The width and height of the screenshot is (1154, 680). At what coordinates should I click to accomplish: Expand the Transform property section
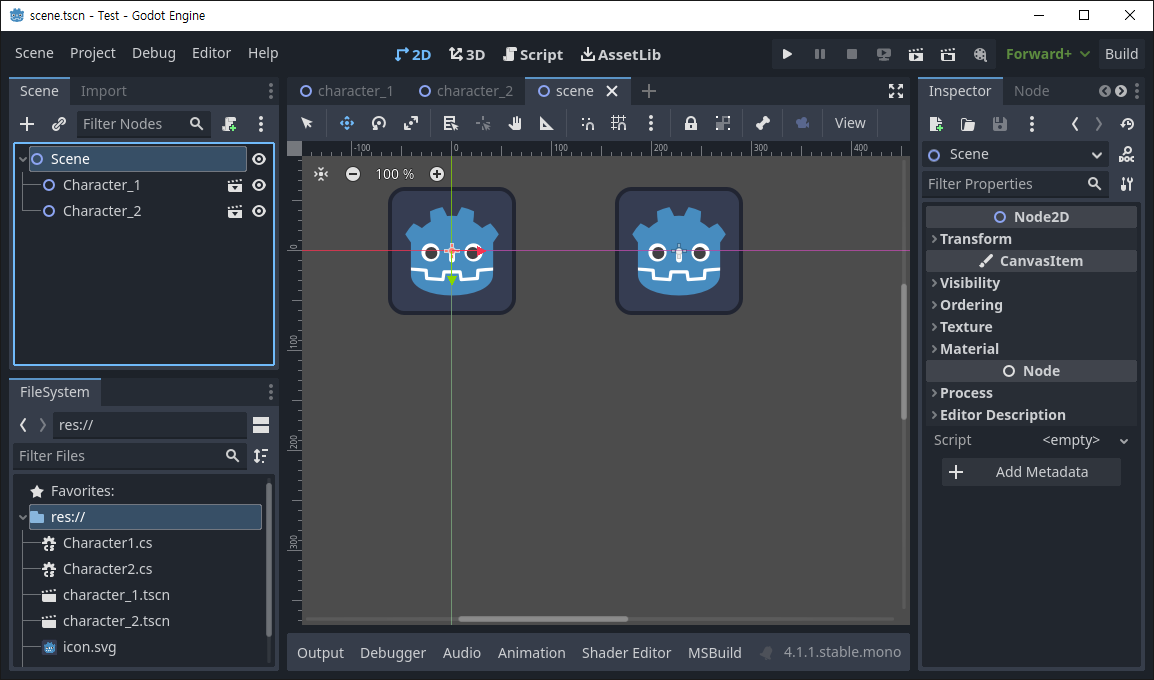click(1031, 239)
